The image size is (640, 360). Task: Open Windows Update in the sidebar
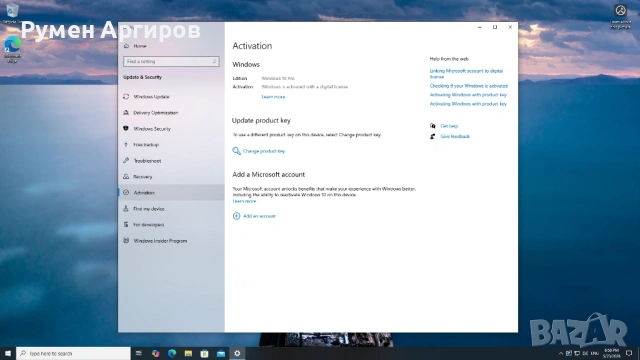[171, 97]
